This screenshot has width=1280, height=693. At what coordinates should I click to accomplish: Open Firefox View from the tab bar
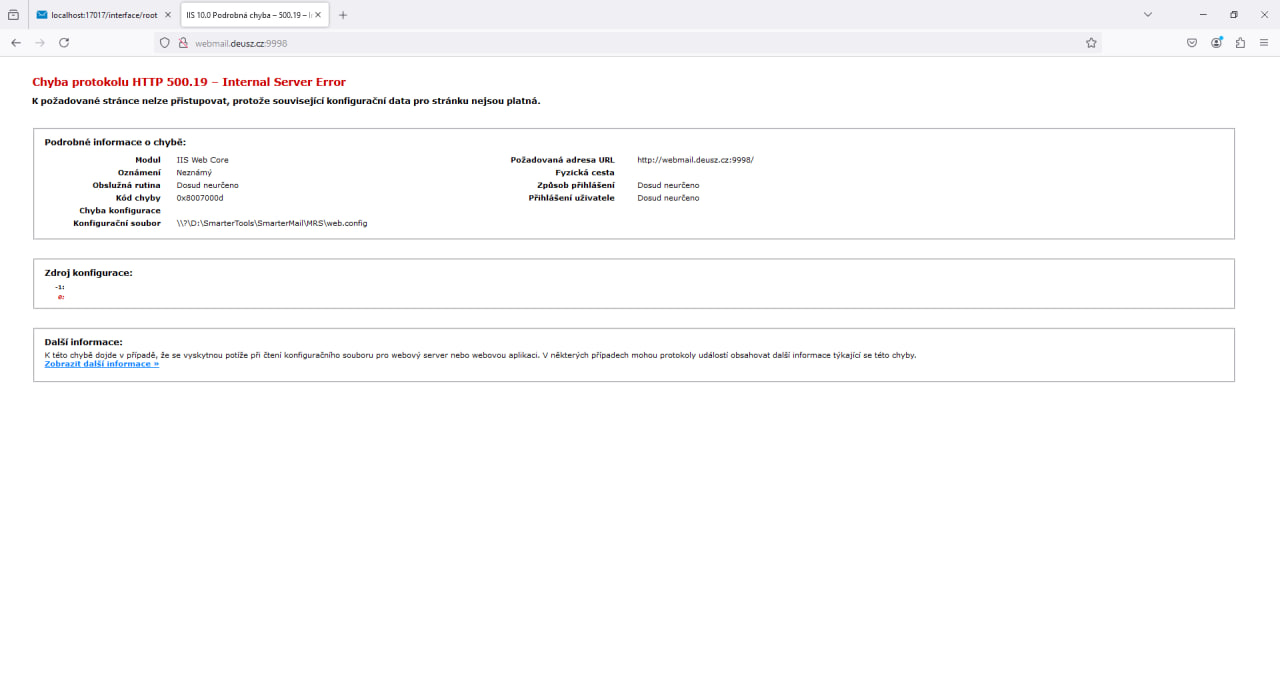click(x=13, y=15)
